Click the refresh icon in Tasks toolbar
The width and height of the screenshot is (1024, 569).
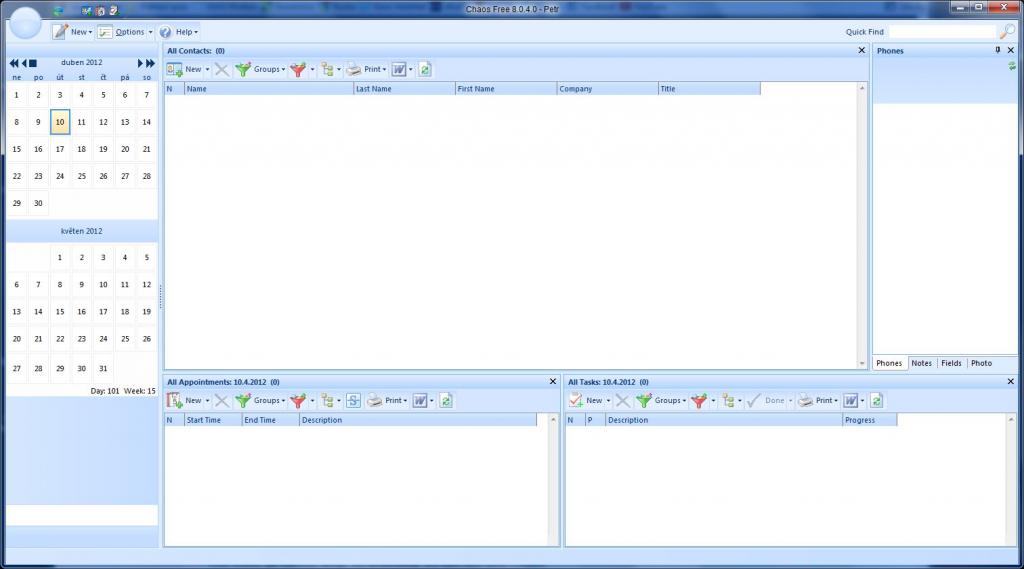coord(876,400)
